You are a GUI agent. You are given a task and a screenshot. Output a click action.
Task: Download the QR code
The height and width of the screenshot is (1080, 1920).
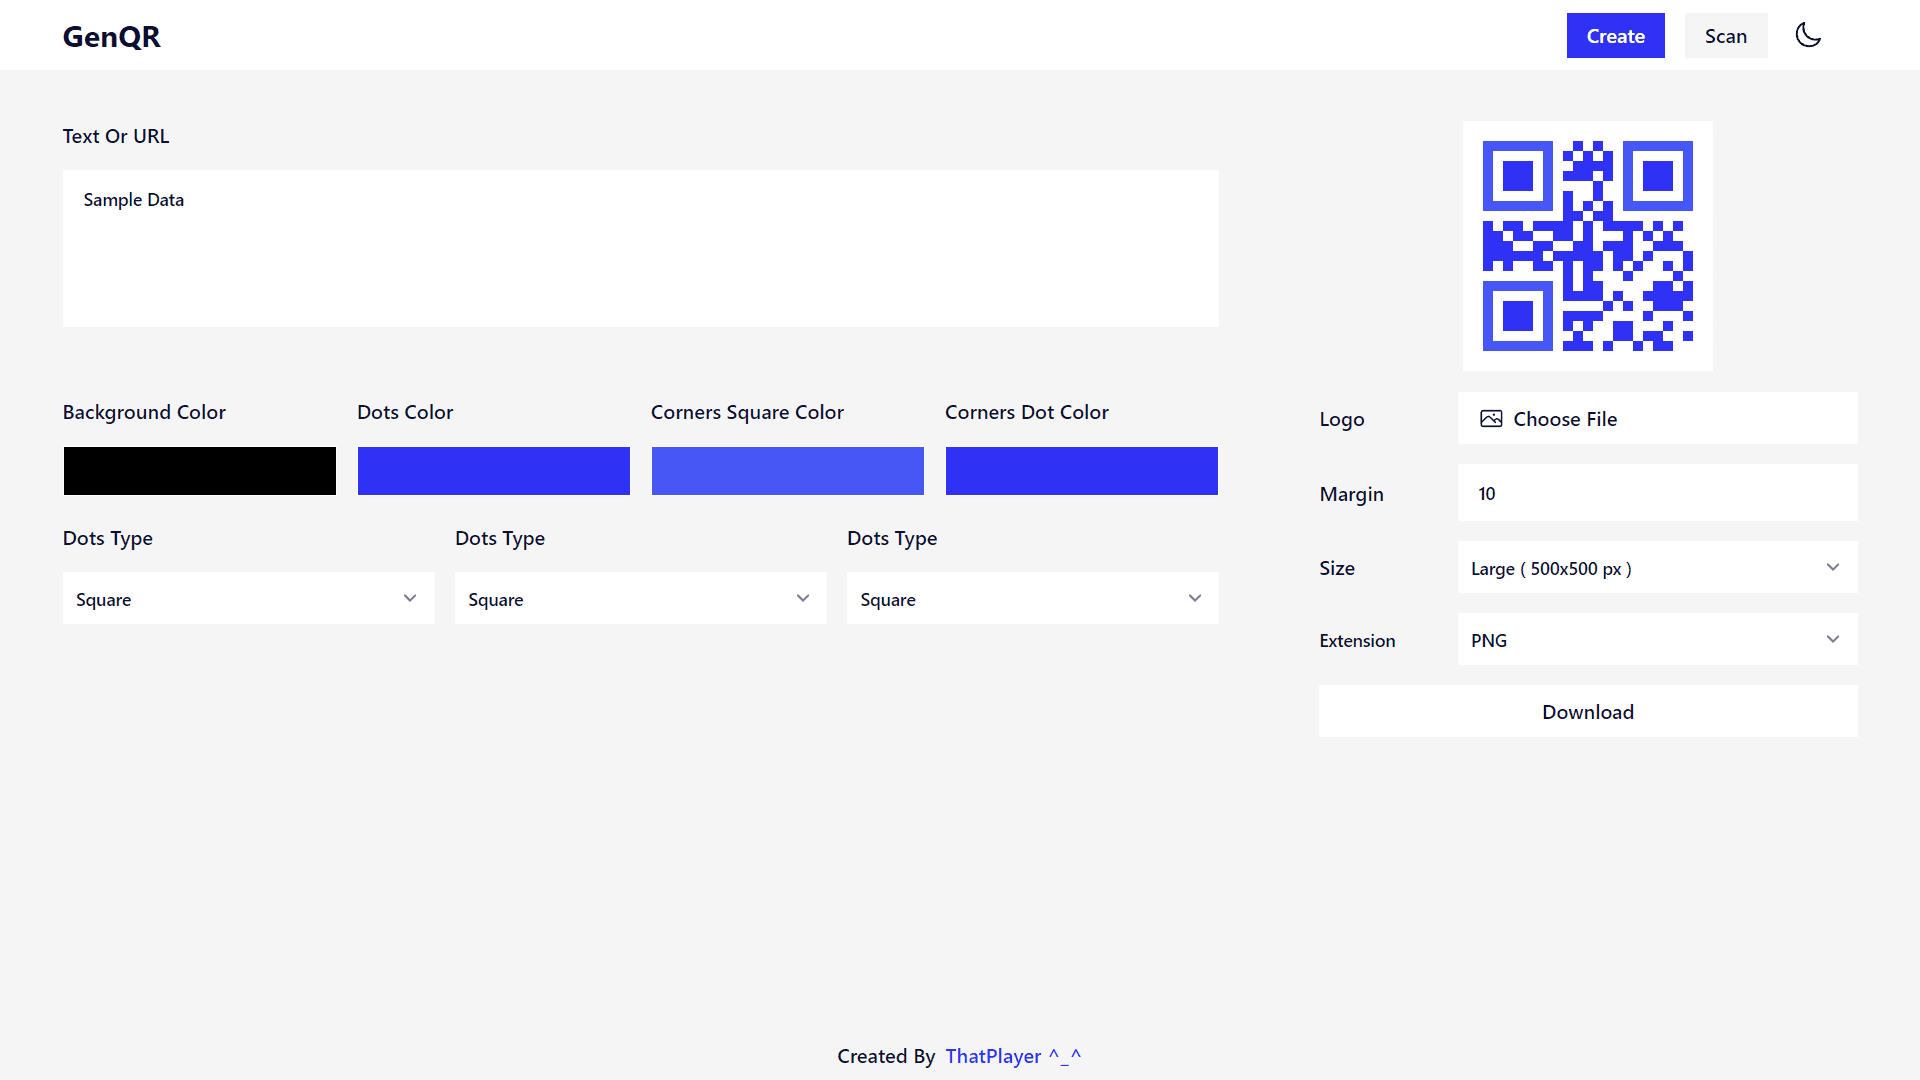pos(1588,711)
